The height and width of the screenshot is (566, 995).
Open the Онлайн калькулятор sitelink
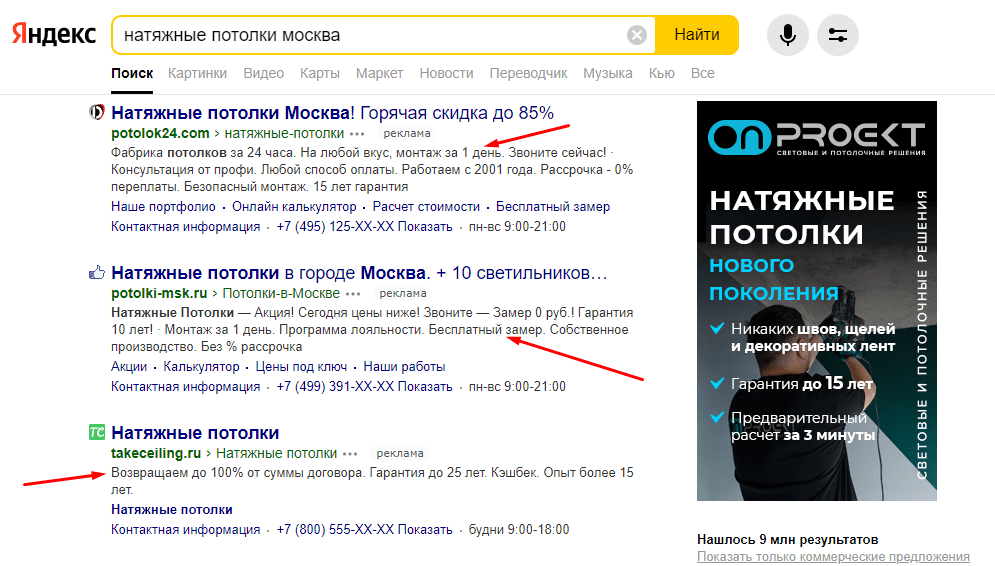(x=294, y=207)
